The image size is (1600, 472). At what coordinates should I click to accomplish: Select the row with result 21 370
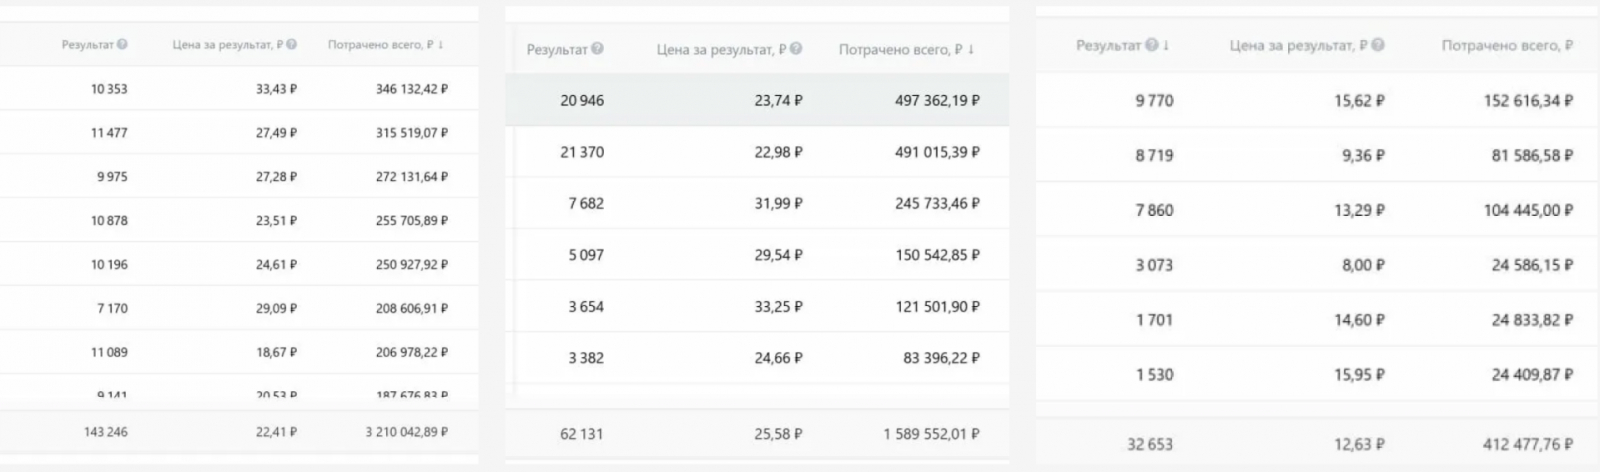point(757,152)
